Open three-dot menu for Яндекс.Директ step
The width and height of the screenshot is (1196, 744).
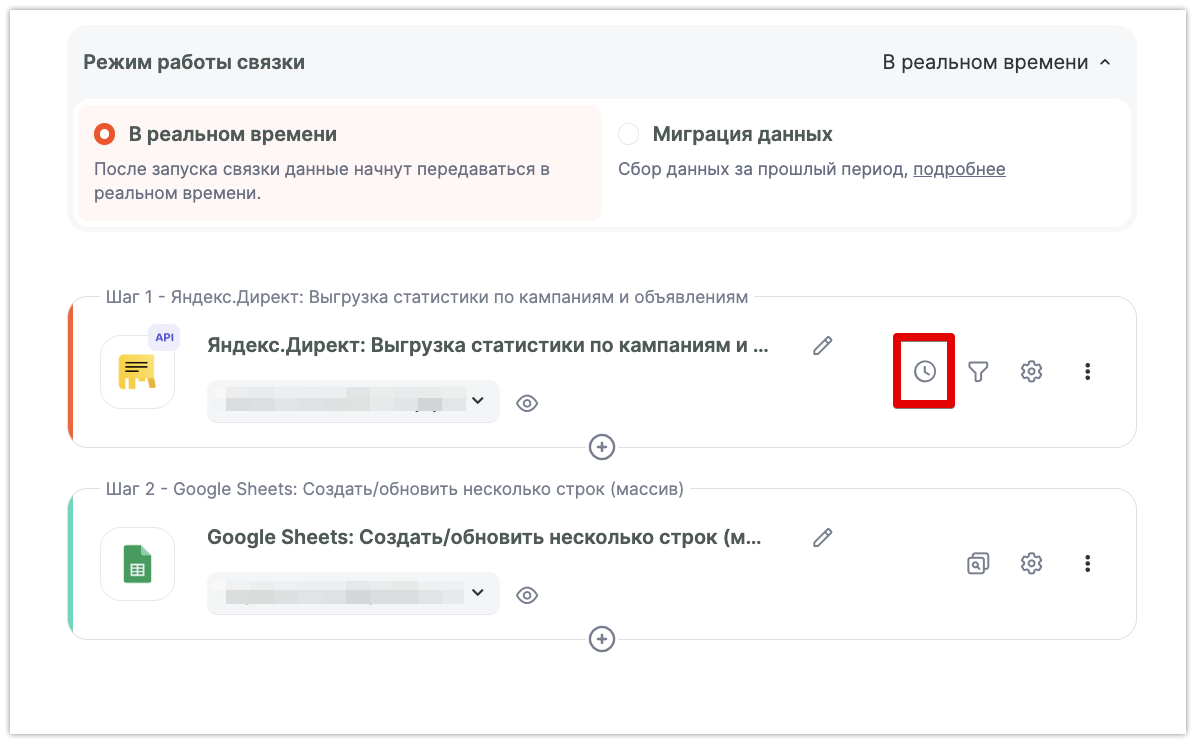pyautogui.click(x=1087, y=372)
